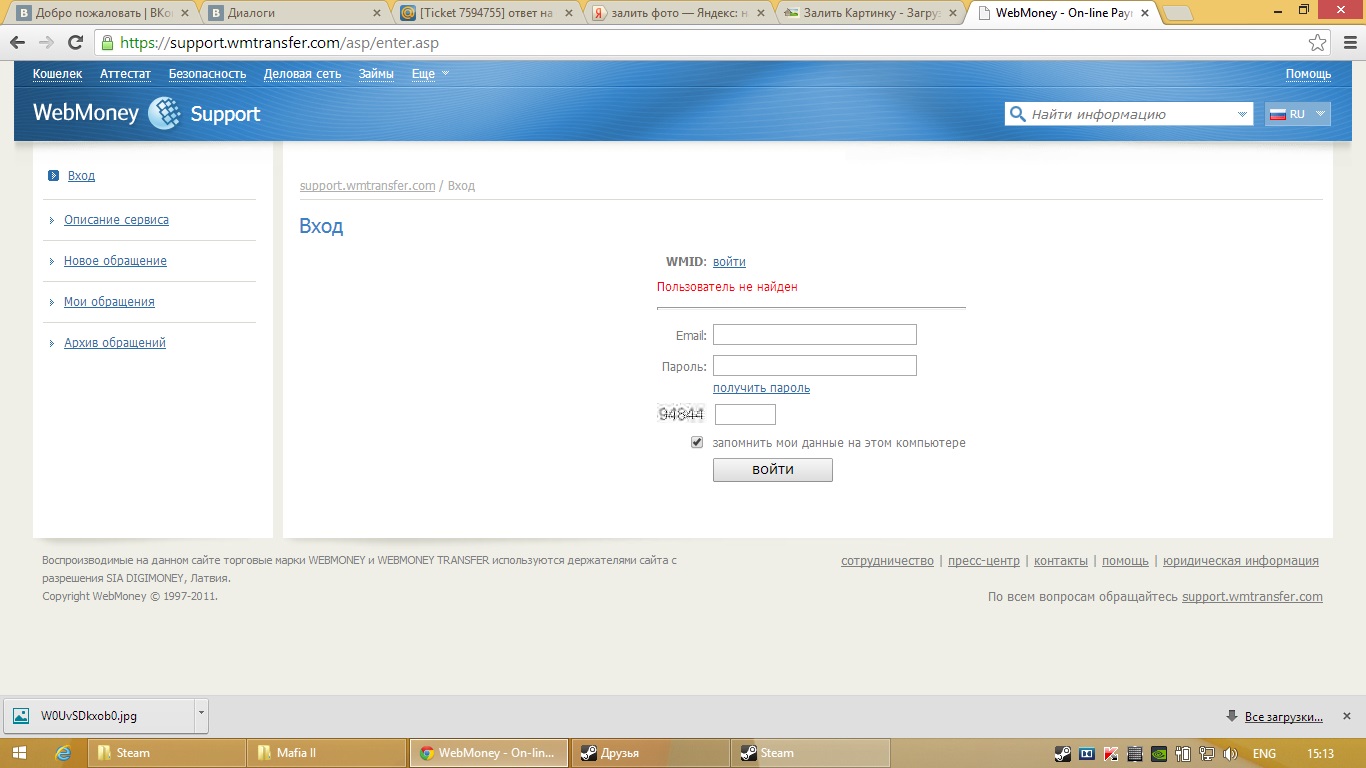Toggle the remember my data checkbox
This screenshot has width=1366, height=768.
click(697, 442)
